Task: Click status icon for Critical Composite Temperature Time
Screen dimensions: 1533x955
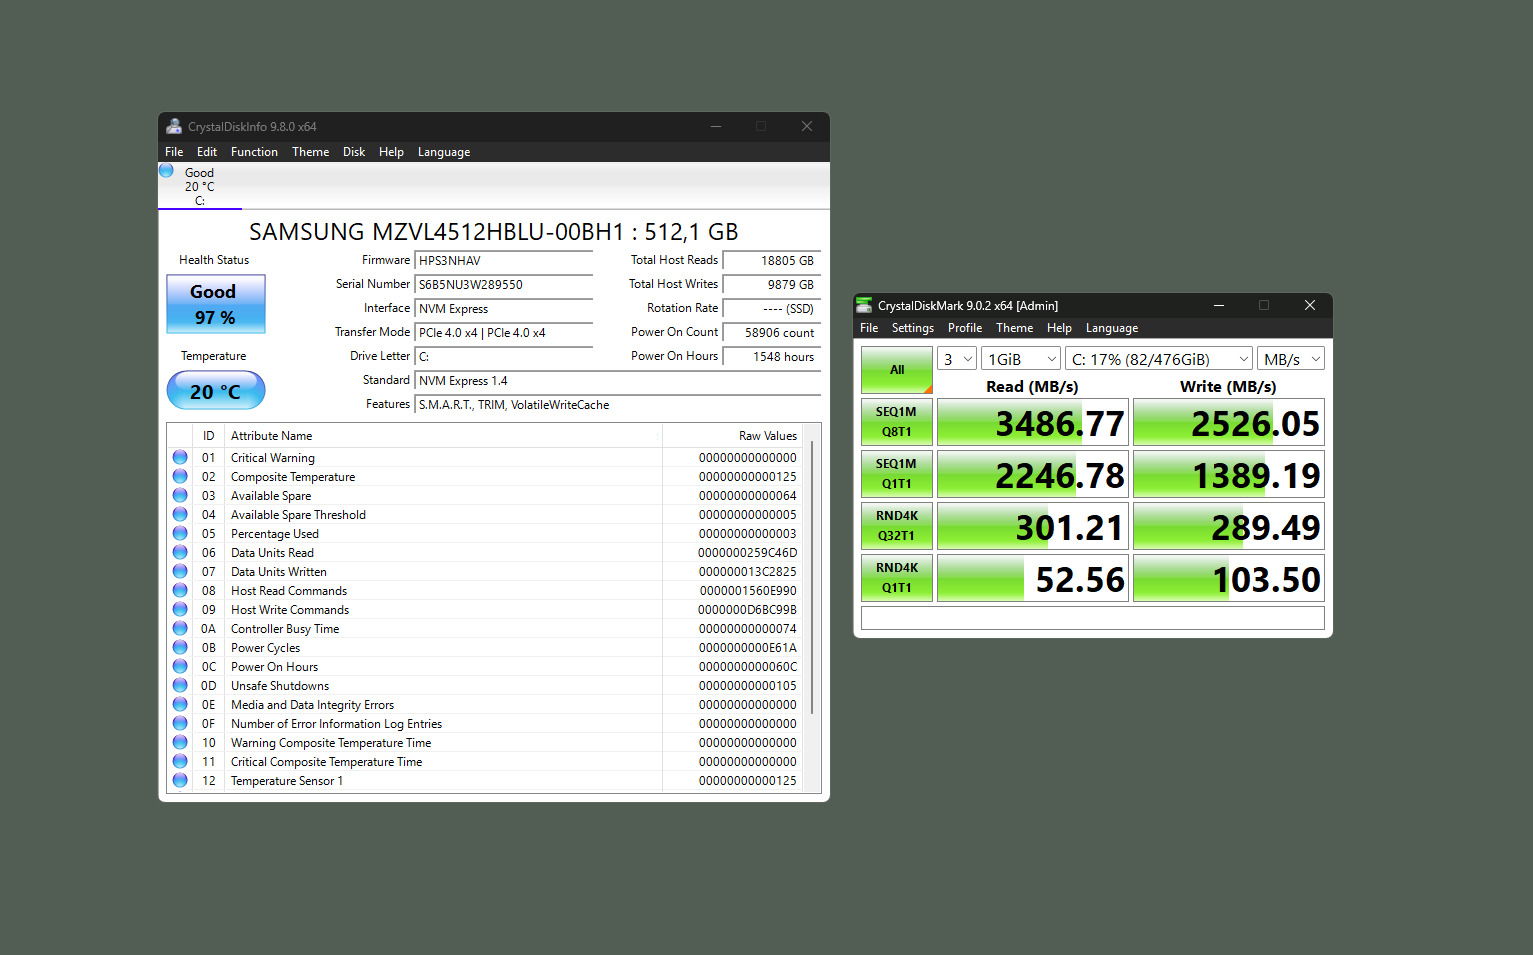Action: [180, 761]
